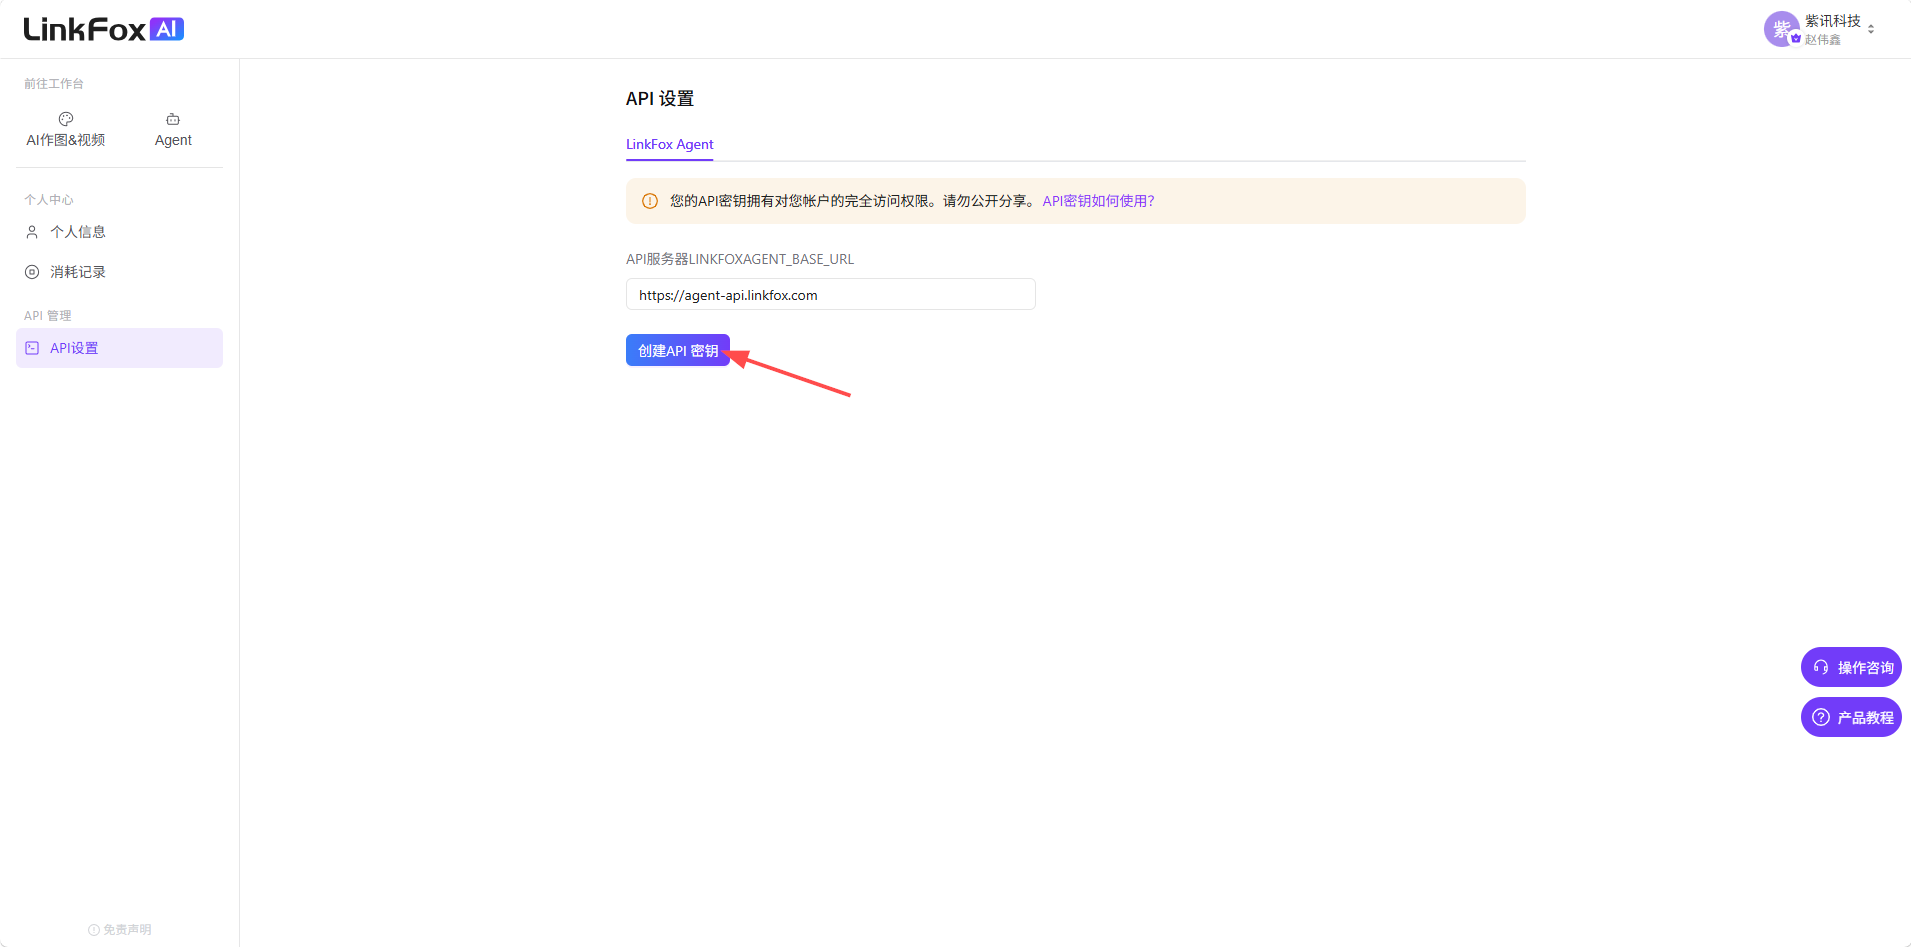Image resolution: width=1911 pixels, height=947 pixels.
Task: Click the API服务器LINKFOXAGENT_BASE_URL label
Action: click(740, 259)
